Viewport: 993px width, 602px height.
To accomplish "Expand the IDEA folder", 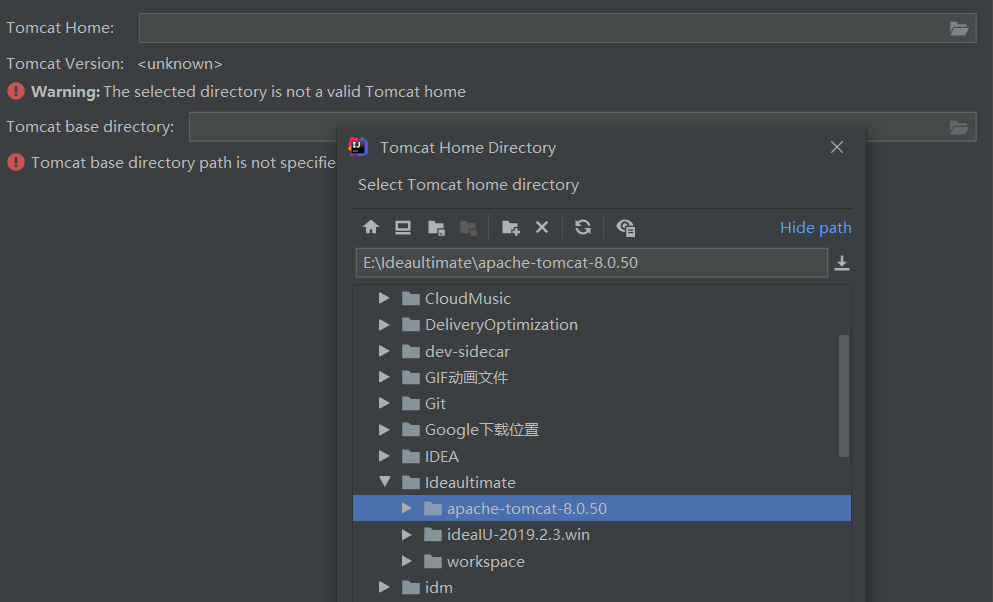I will pyautogui.click(x=384, y=456).
